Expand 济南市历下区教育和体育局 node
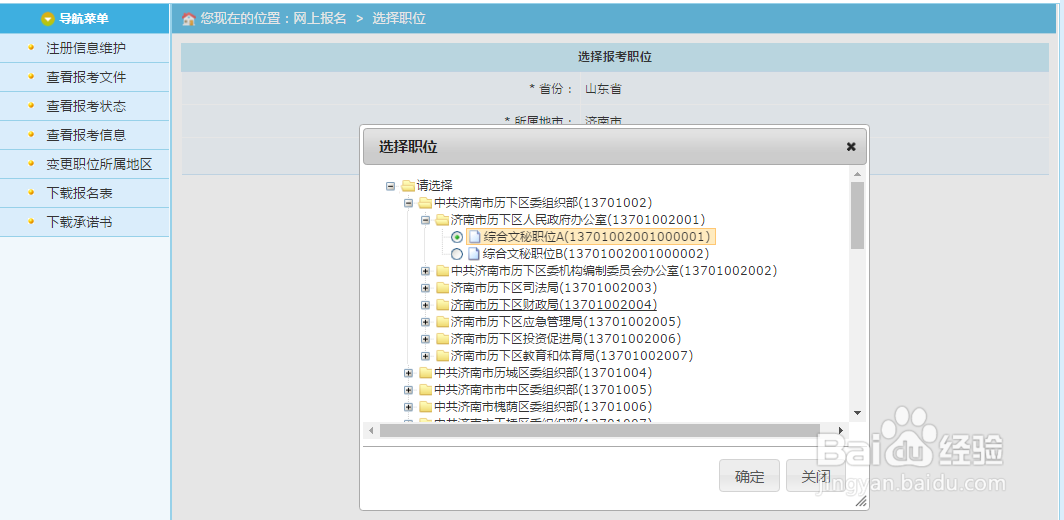The height and width of the screenshot is (520, 1064). pyautogui.click(x=425, y=356)
